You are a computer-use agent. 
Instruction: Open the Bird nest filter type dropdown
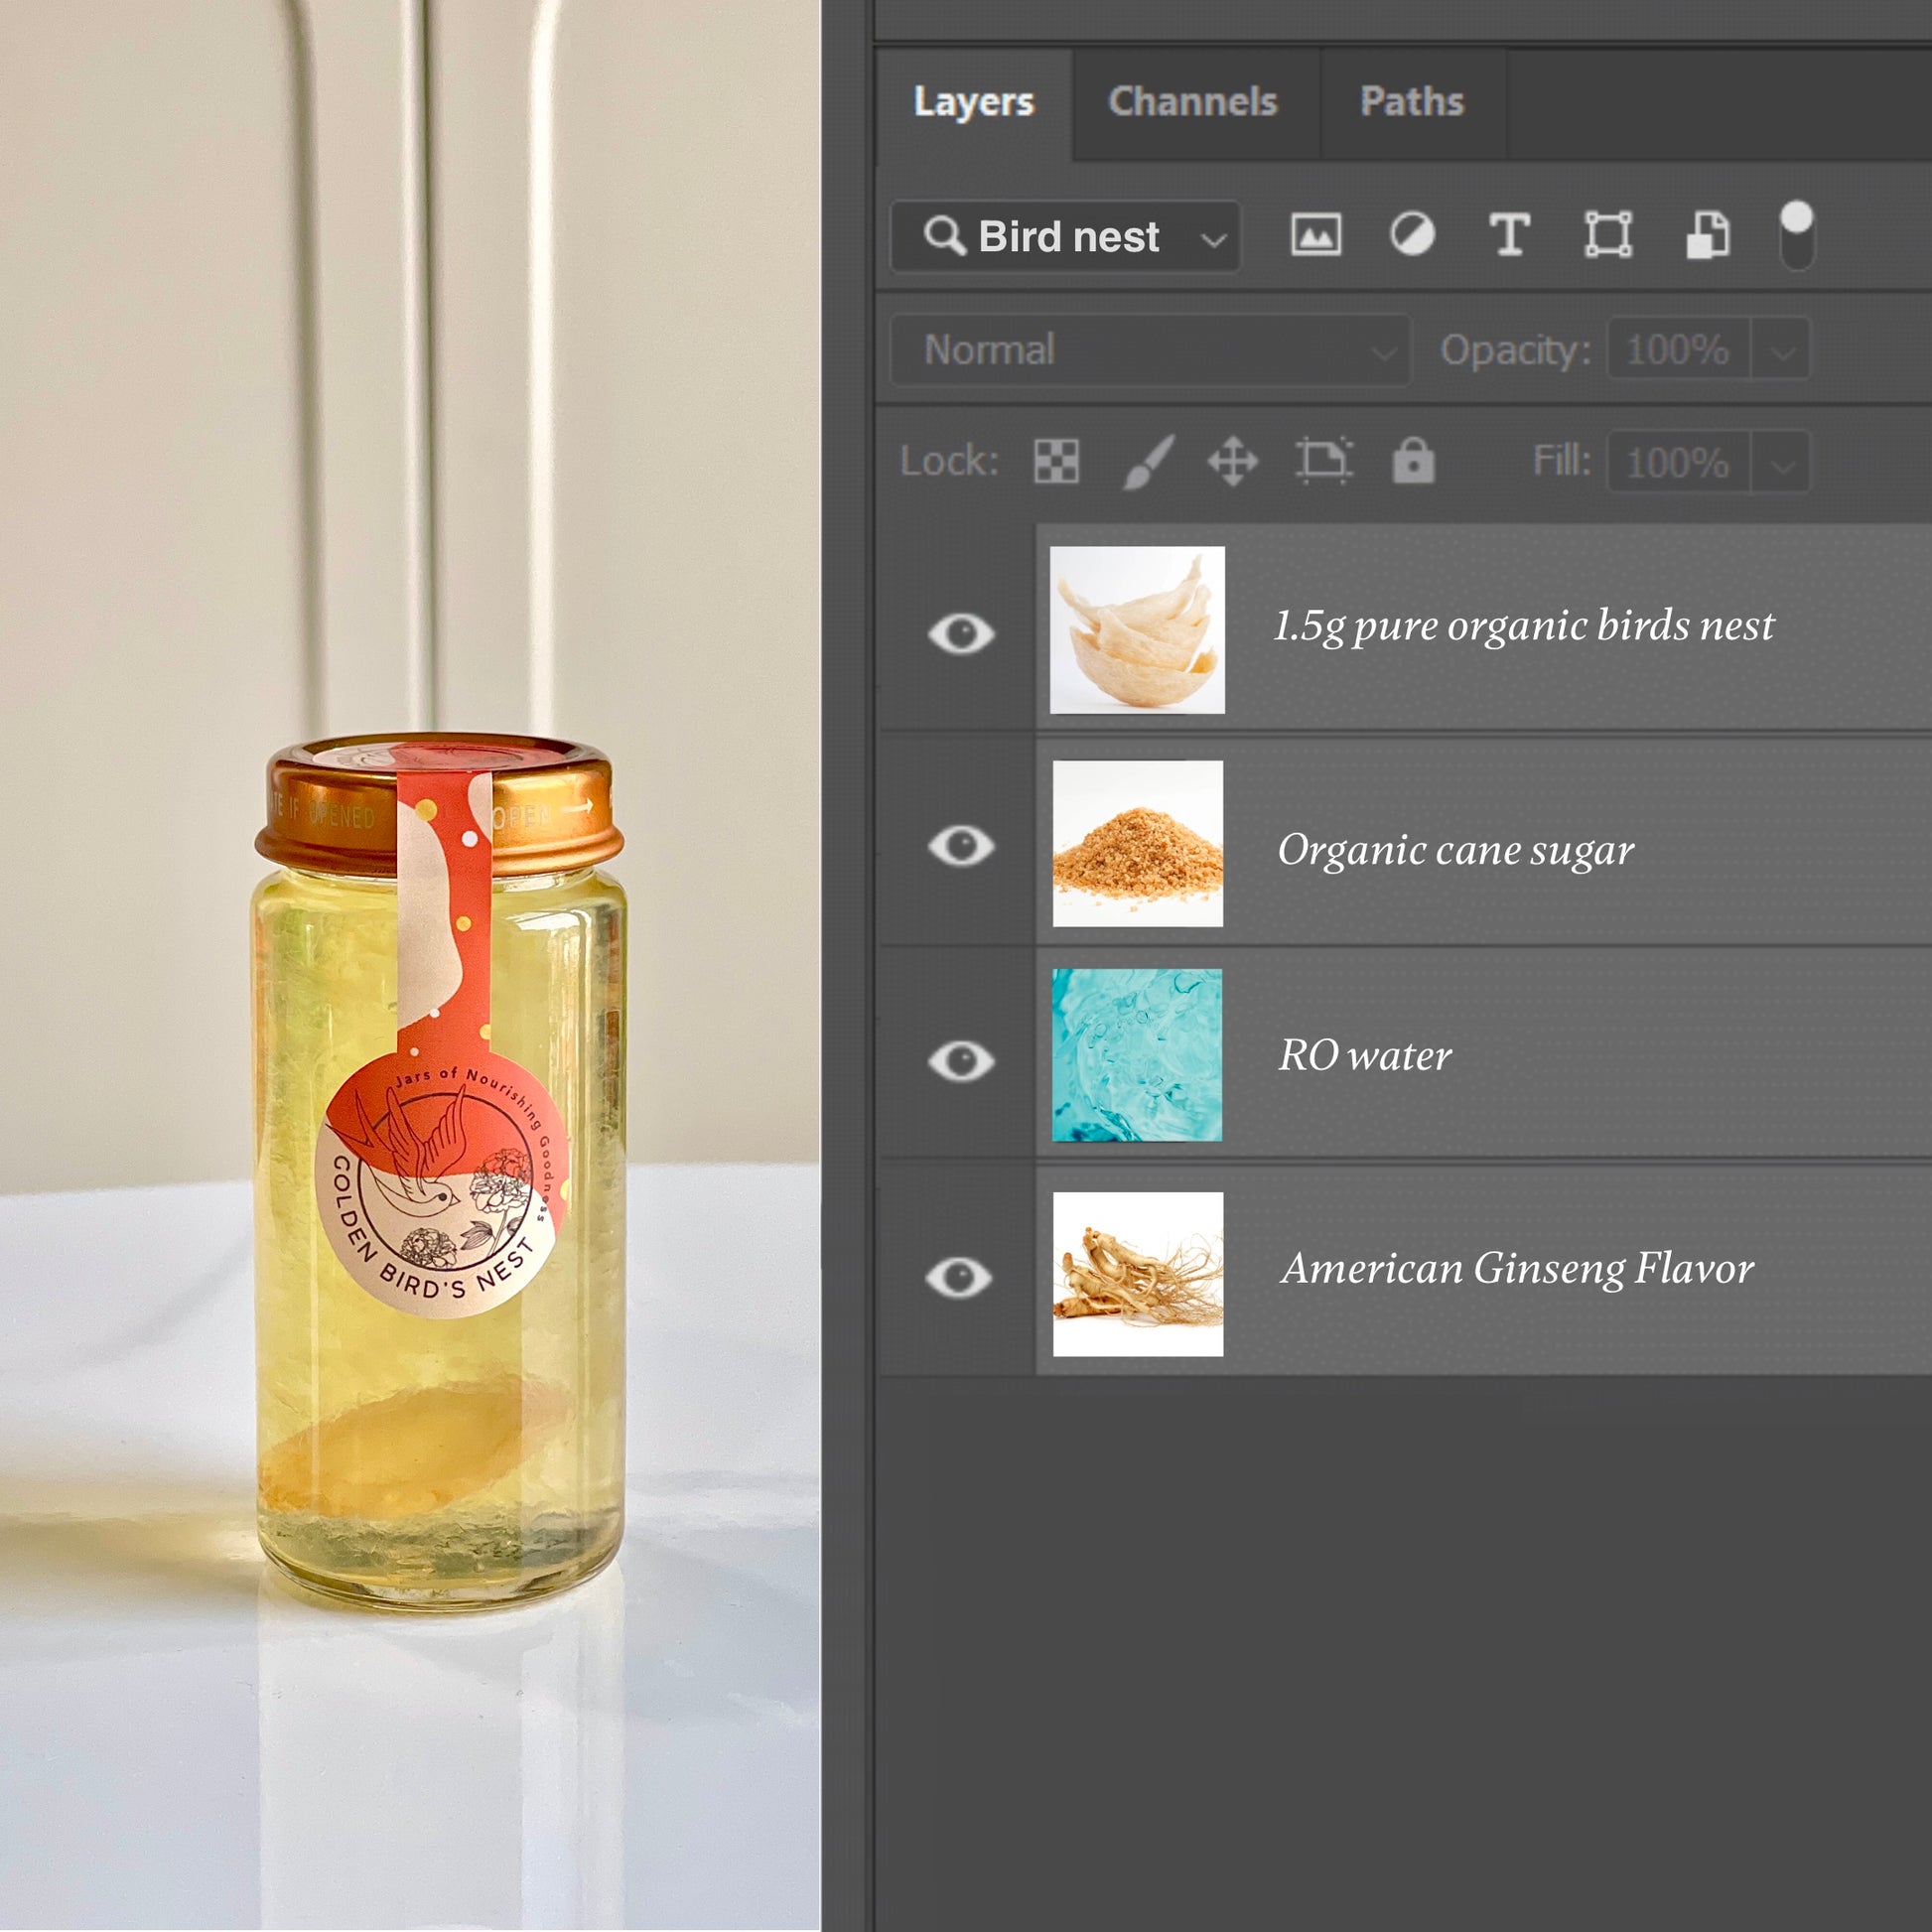coord(1213,239)
